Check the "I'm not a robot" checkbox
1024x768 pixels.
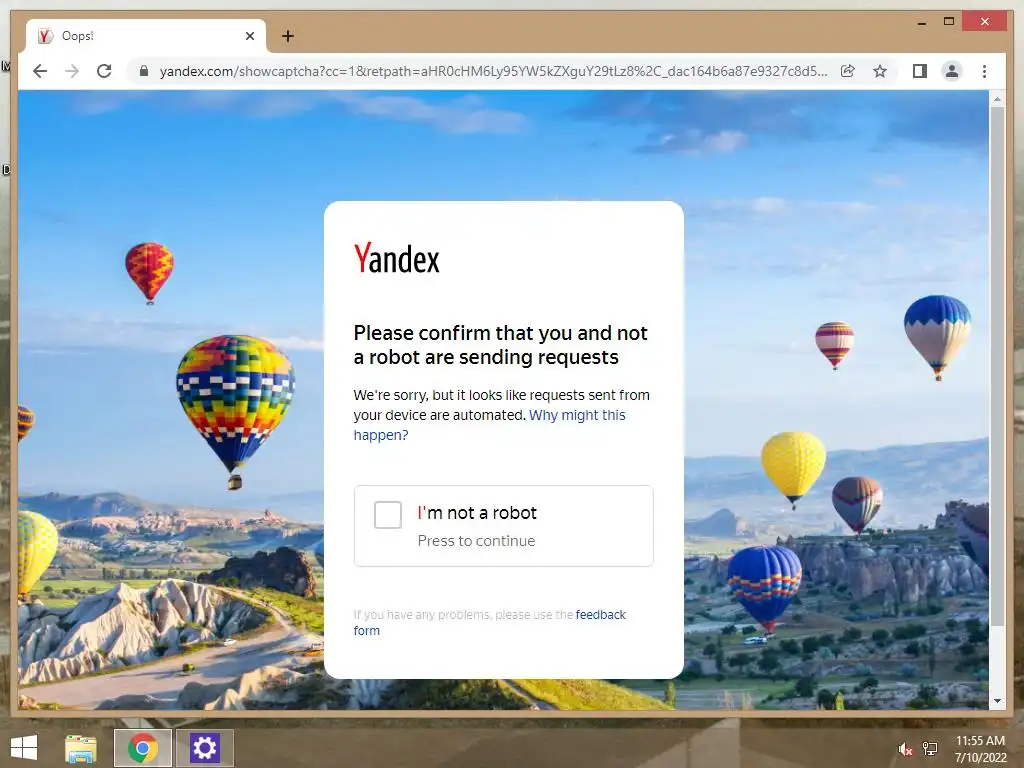(x=387, y=515)
